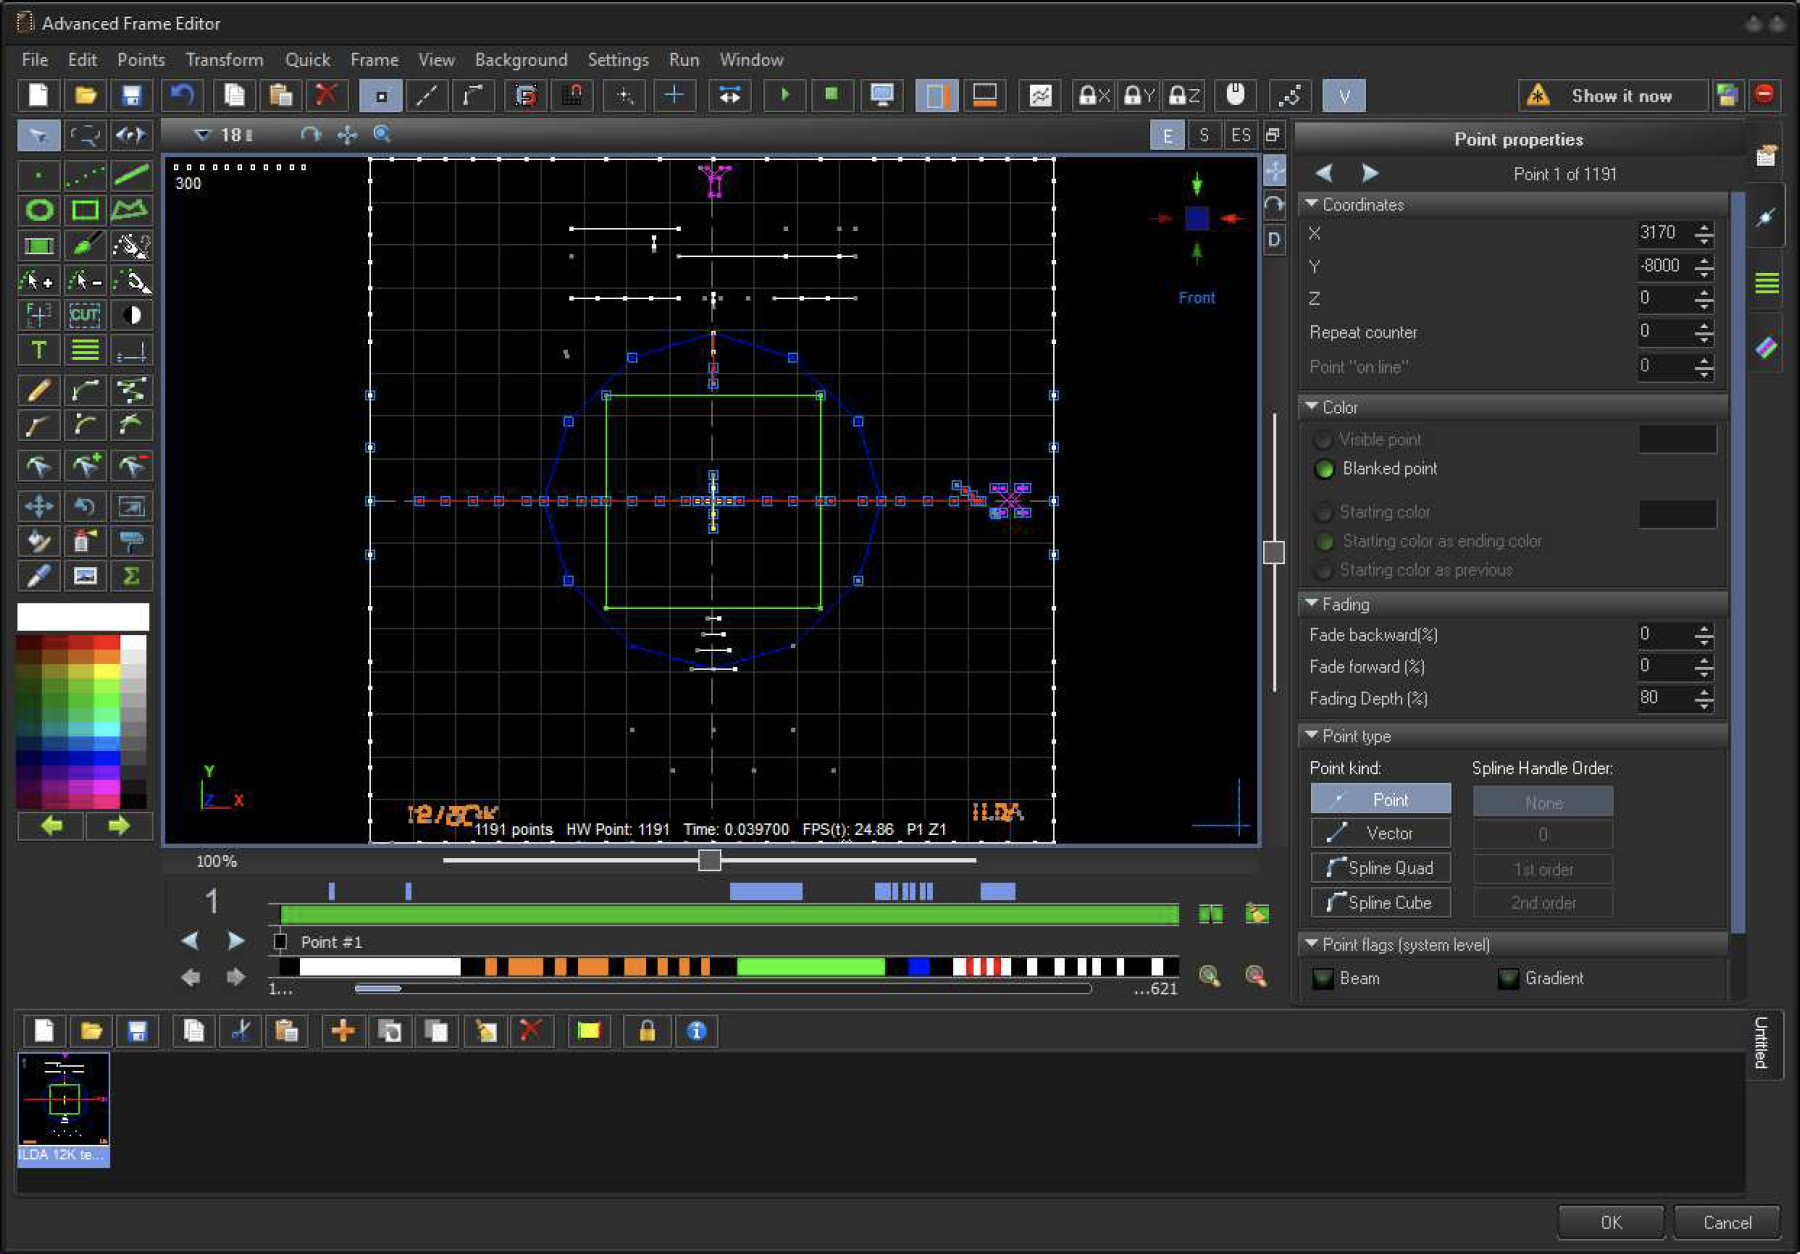Go to next point with the blue right arrow
Screen dimensions: 1800x1254
click(x=1370, y=173)
